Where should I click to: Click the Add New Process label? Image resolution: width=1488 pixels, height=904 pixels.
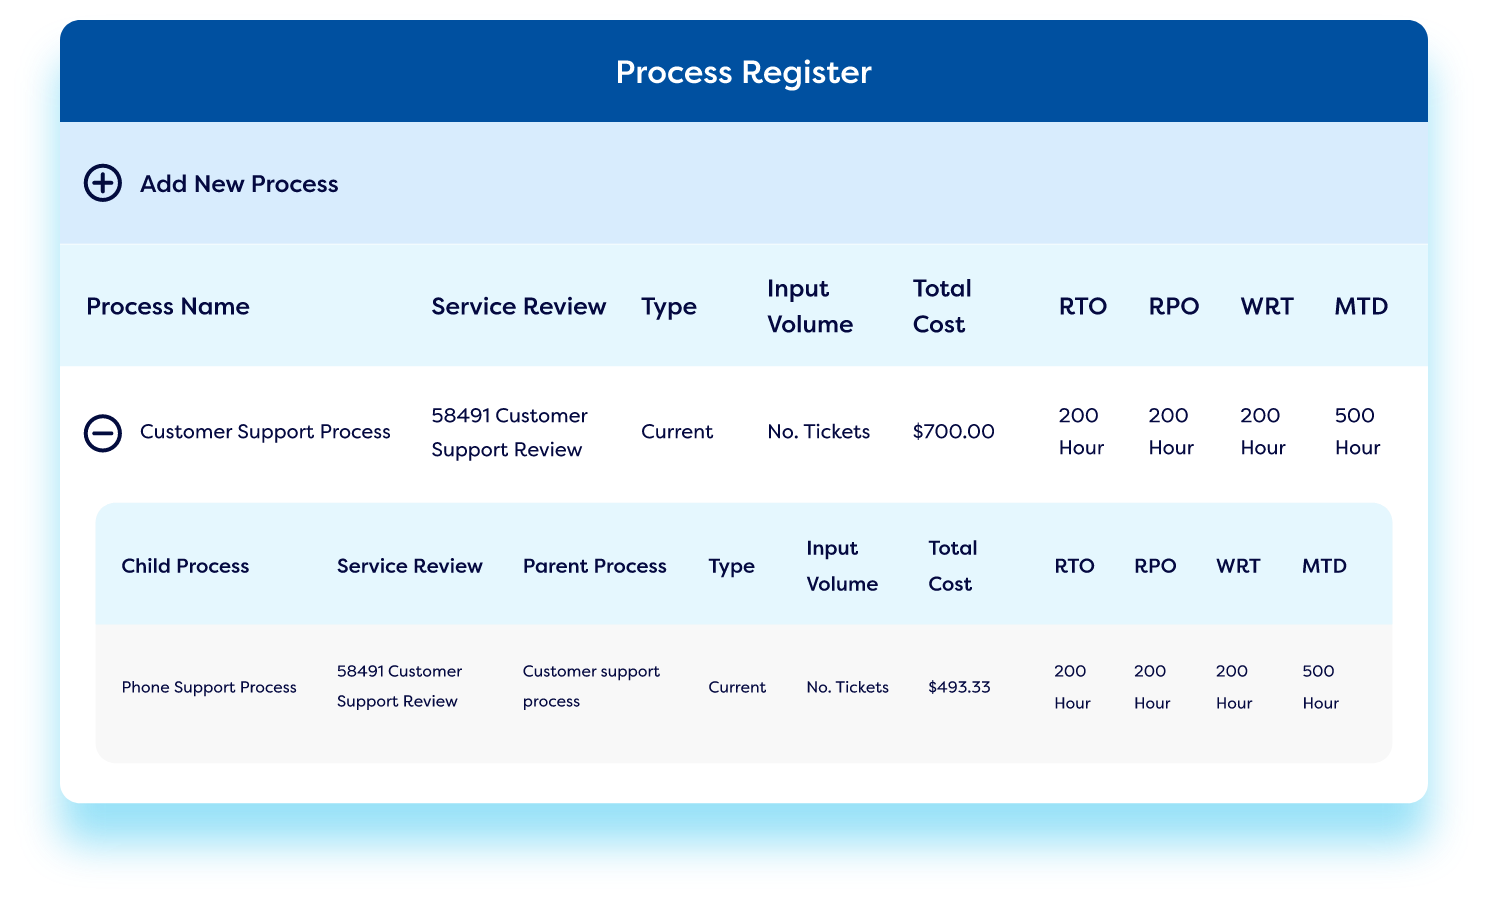point(239,184)
